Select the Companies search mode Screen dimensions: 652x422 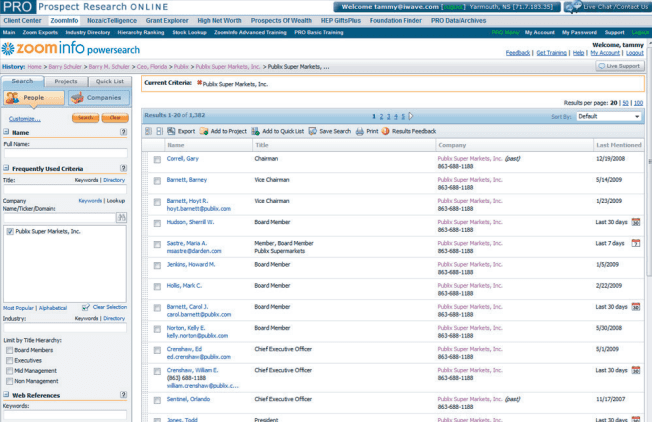tap(99, 98)
